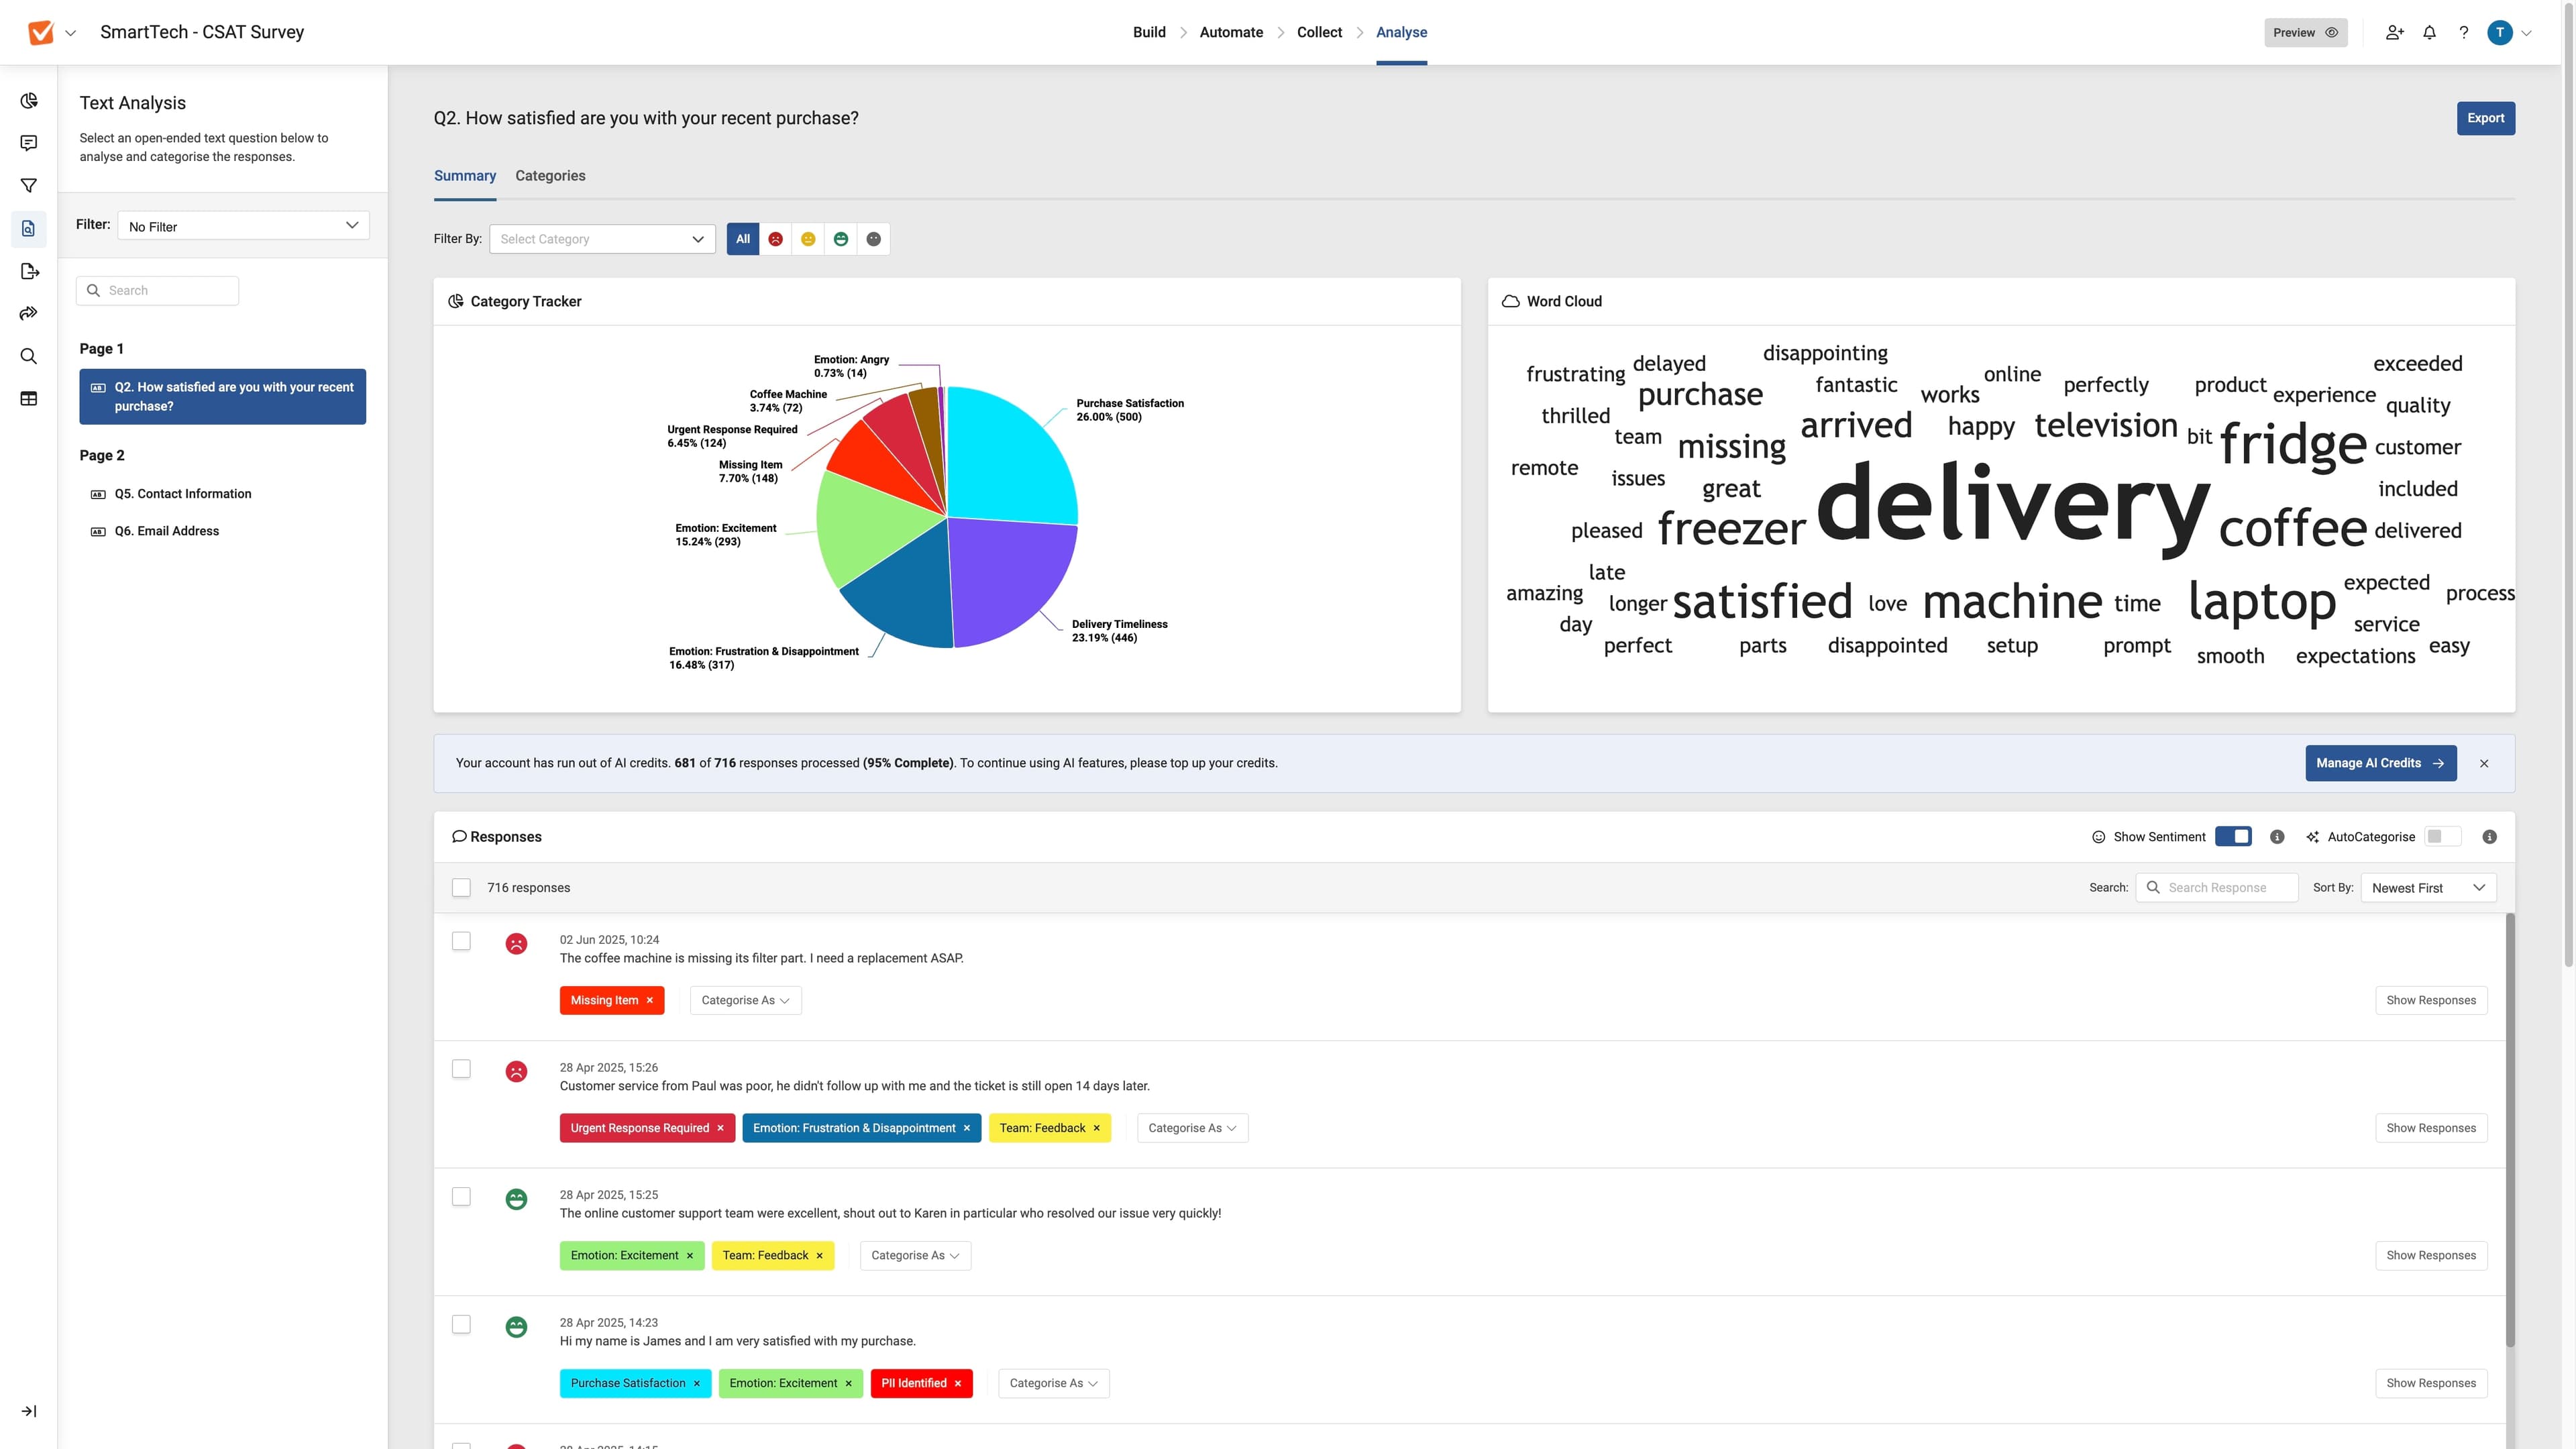Toggle AutoCategorise switch
The image size is (2576, 1449).
pos(2443,837)
